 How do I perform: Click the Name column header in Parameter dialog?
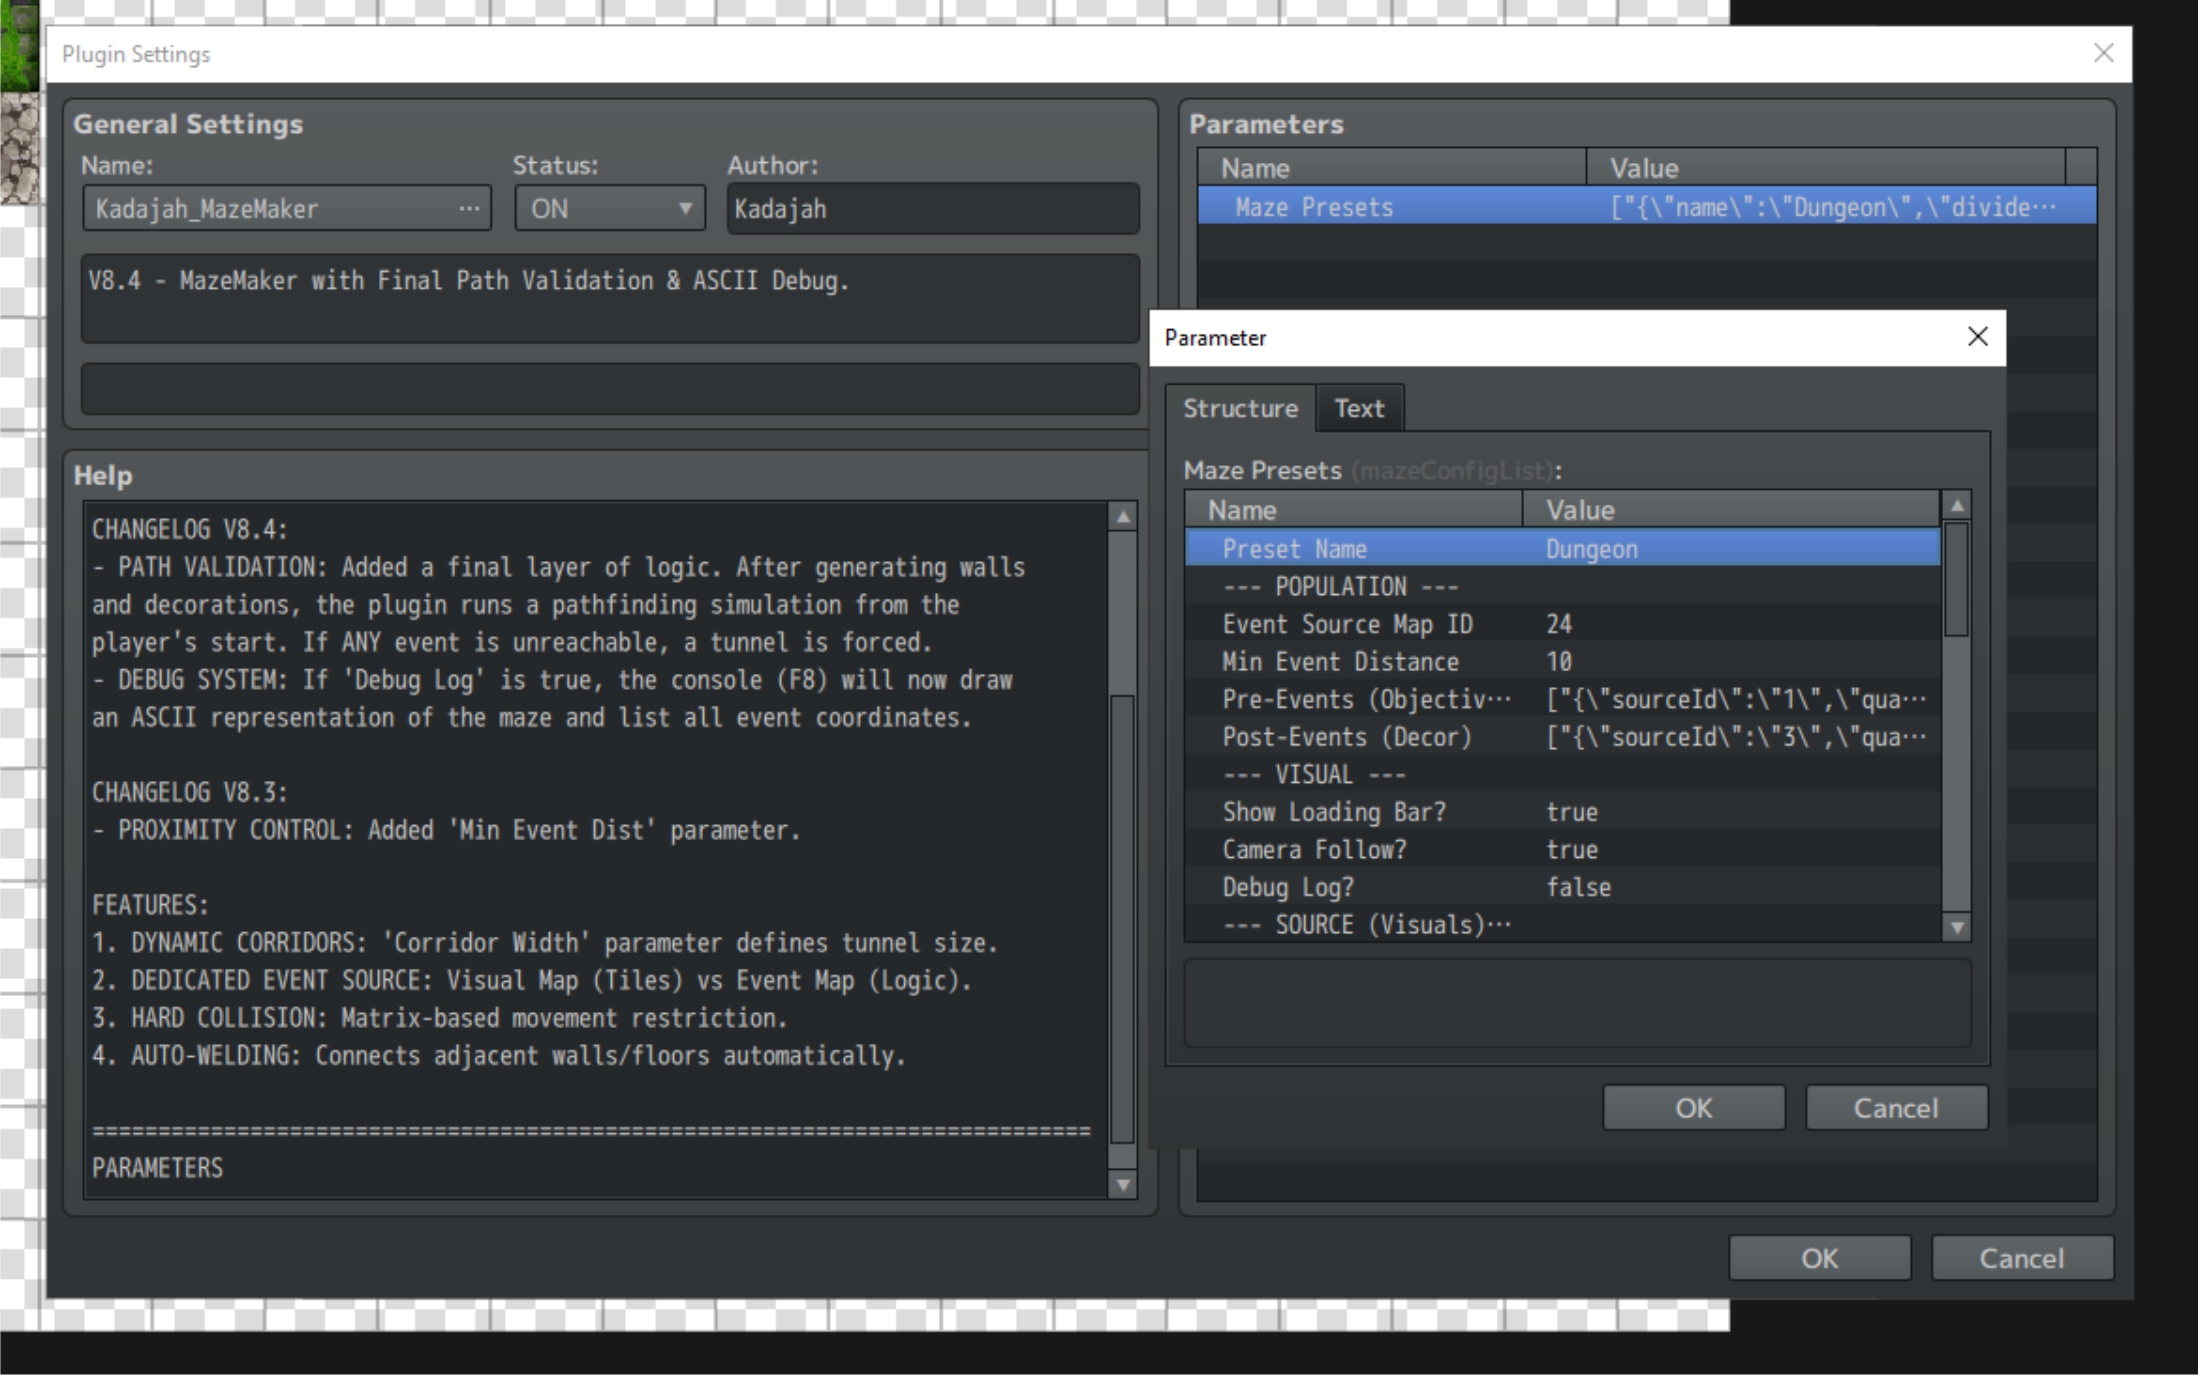tap(1354, 510)
